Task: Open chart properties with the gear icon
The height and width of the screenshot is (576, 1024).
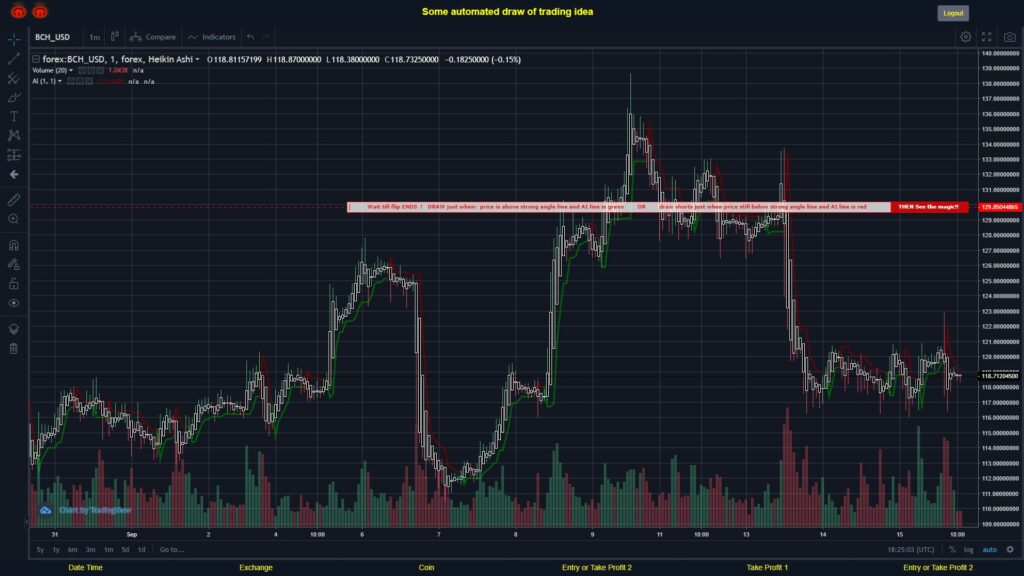Action: click(x=965, y=36)
